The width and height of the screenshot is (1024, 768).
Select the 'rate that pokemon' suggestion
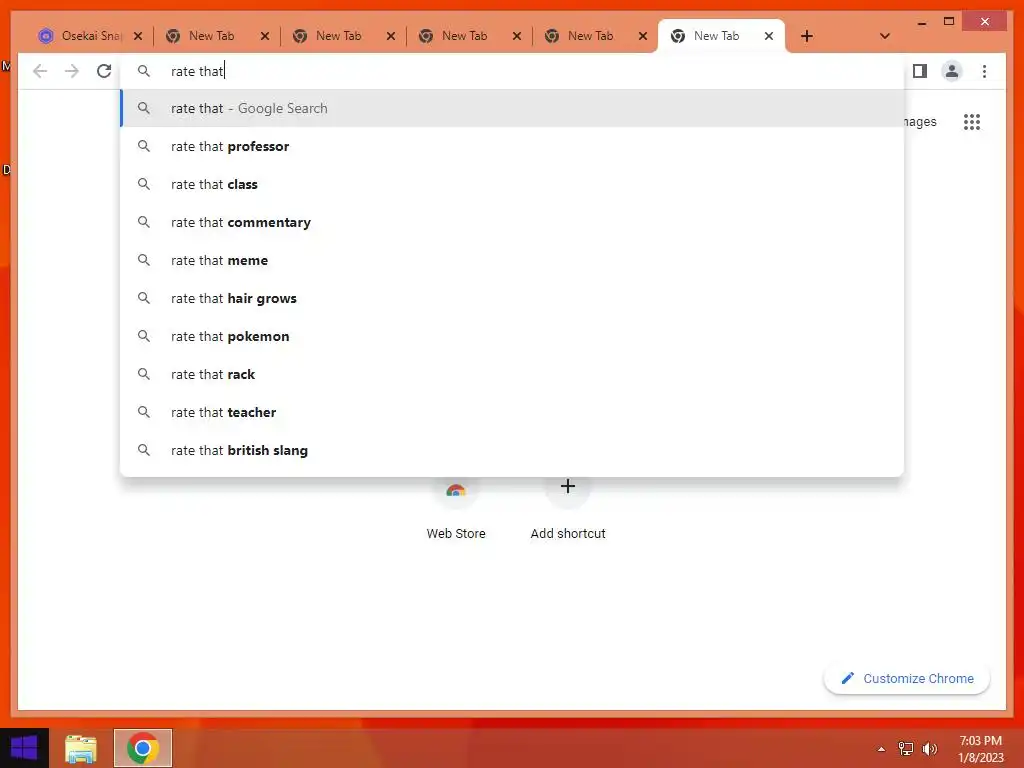(512, 336)
